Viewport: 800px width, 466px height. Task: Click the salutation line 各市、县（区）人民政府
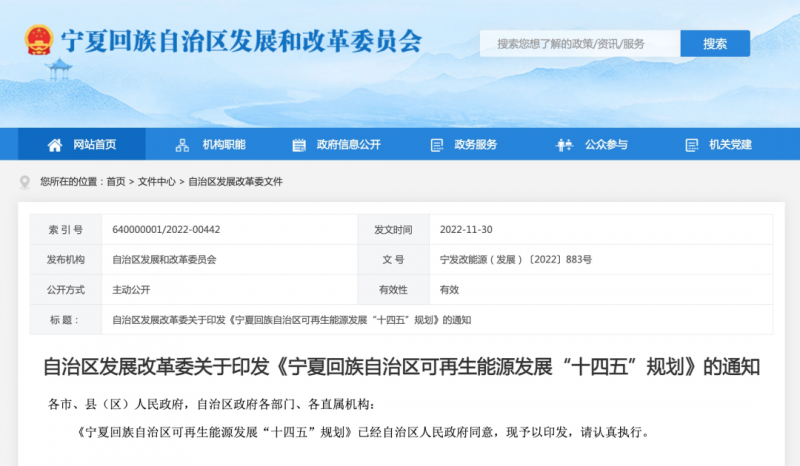(211, 405)
